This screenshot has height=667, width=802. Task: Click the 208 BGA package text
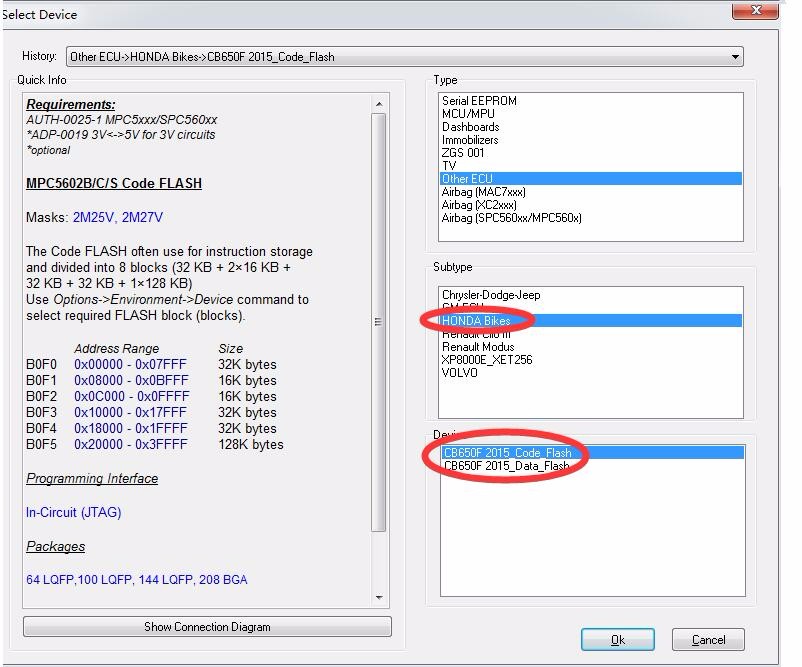click(x=223, y=580)
